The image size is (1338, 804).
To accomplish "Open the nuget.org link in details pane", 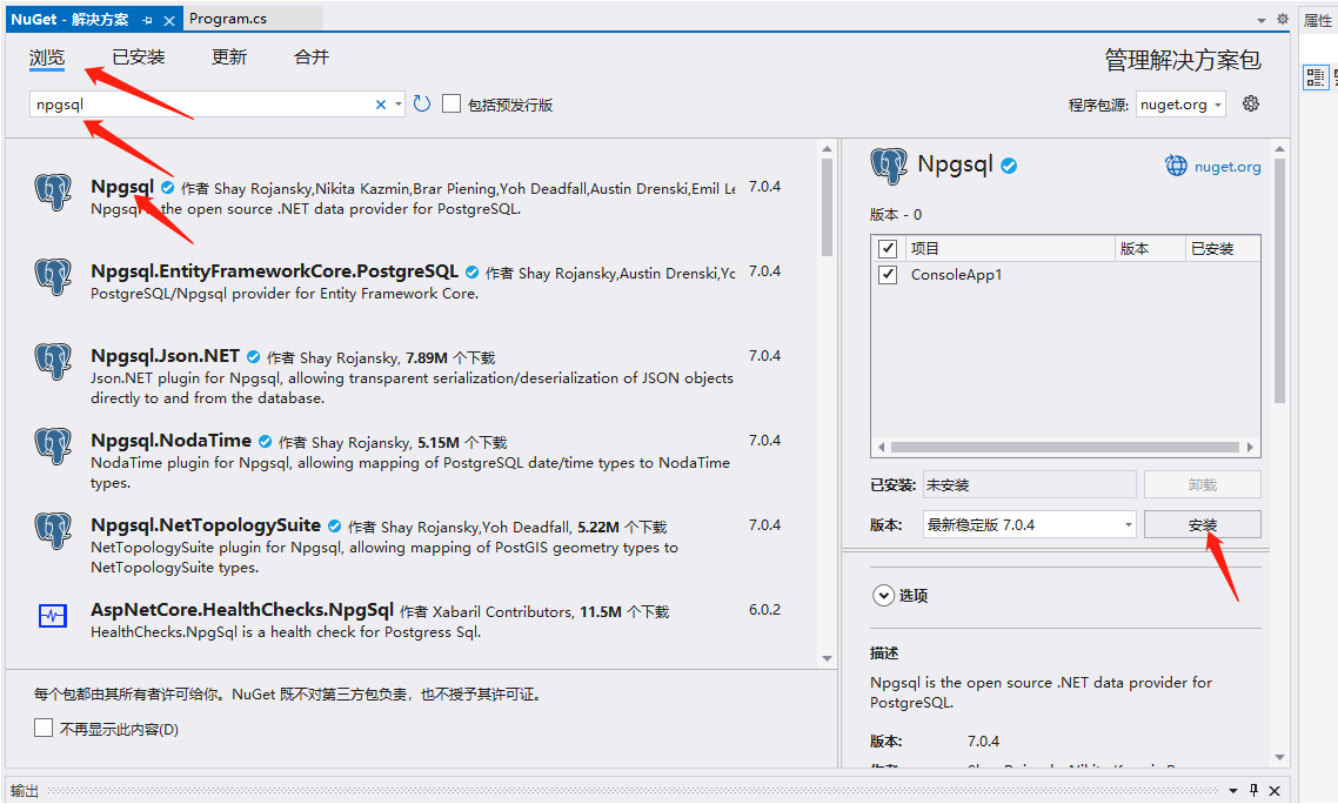I will point(1228,167).
